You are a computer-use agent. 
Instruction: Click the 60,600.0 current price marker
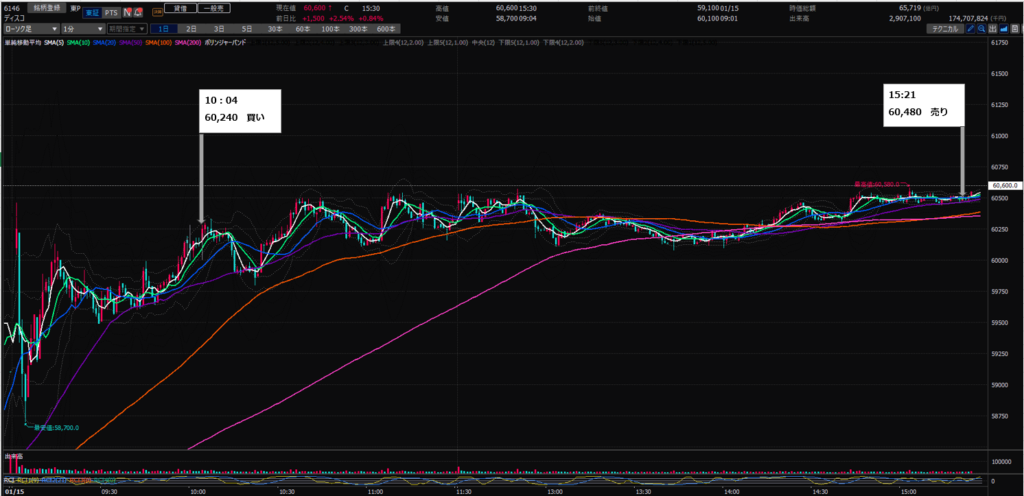point(1003,186)
